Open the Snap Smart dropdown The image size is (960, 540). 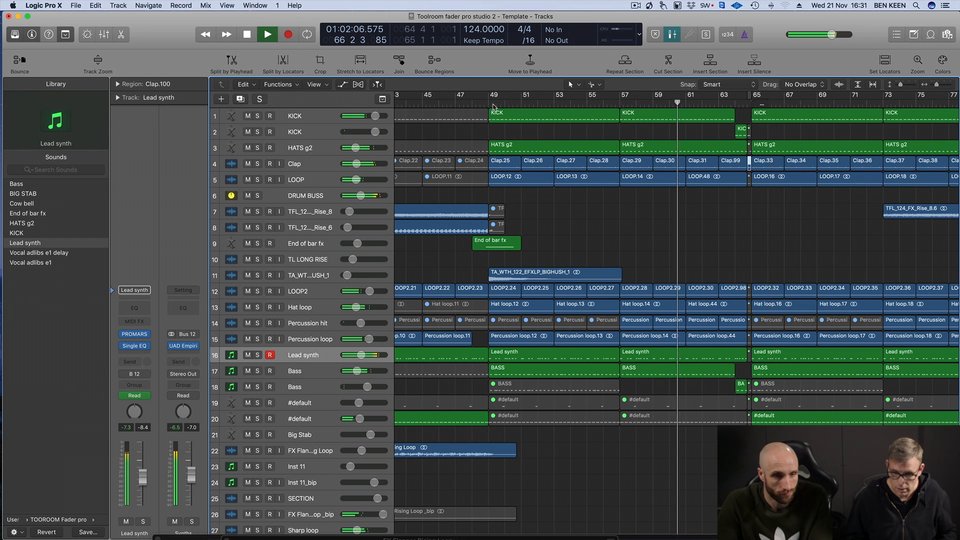(729, 84)
